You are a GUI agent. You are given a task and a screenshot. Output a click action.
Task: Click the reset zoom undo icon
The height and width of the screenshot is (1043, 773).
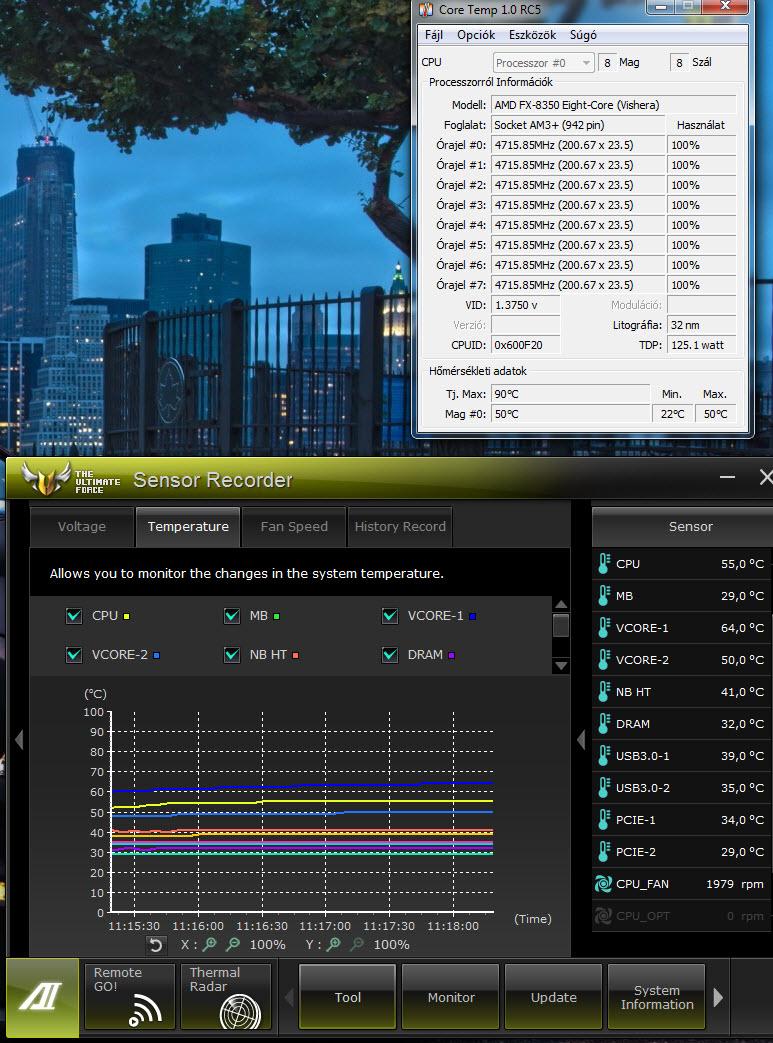156,945
